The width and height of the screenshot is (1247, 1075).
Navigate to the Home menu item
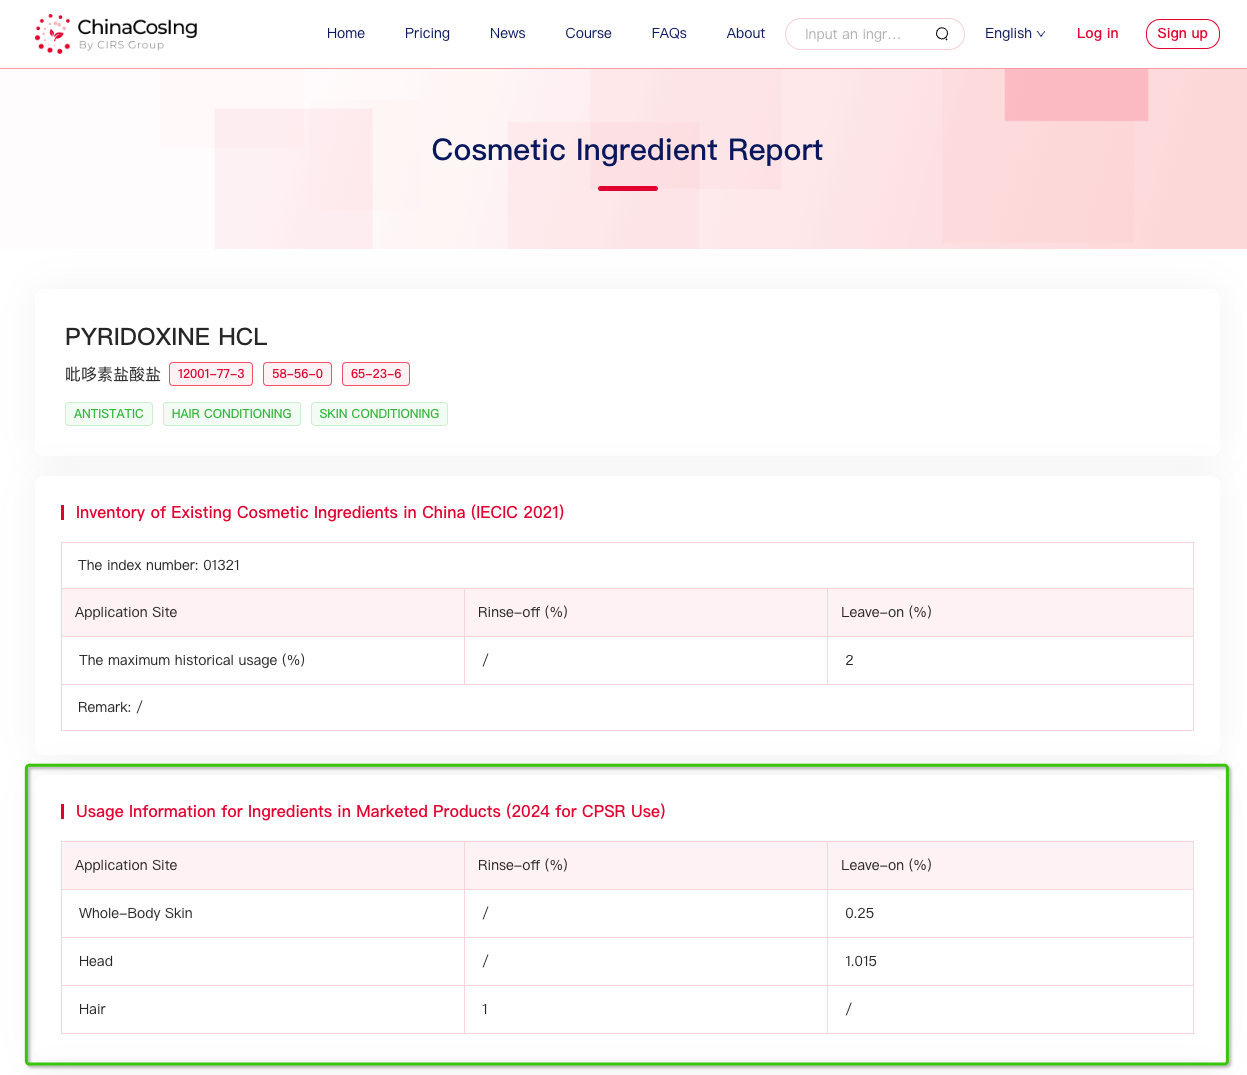click(x=346, y=33)
